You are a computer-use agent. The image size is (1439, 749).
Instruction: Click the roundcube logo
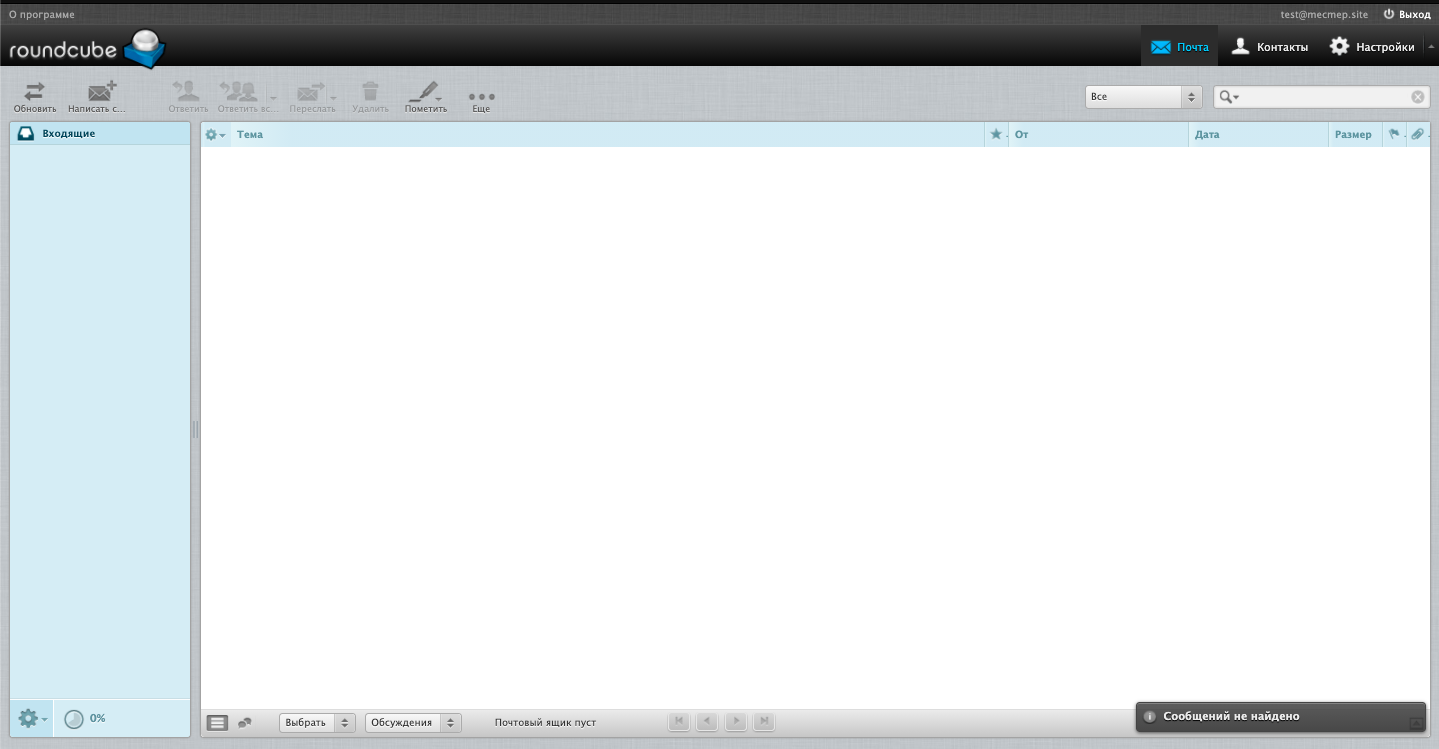87,49
